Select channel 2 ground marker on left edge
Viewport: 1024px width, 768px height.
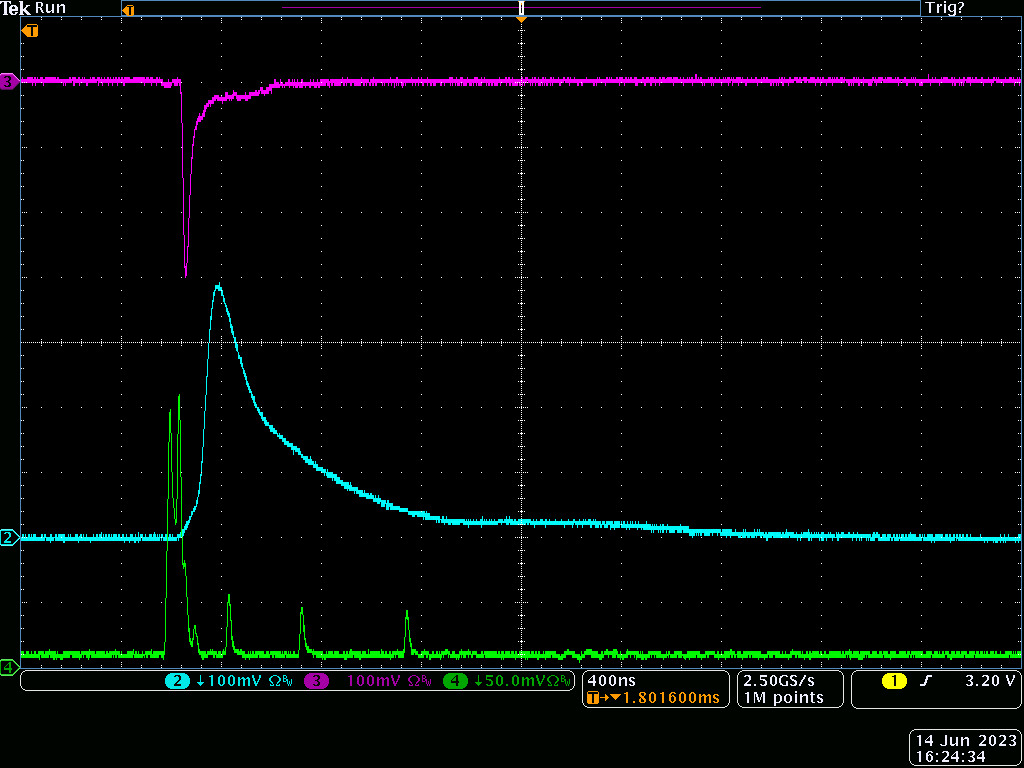pyautogui.click(x=9, y=538)
